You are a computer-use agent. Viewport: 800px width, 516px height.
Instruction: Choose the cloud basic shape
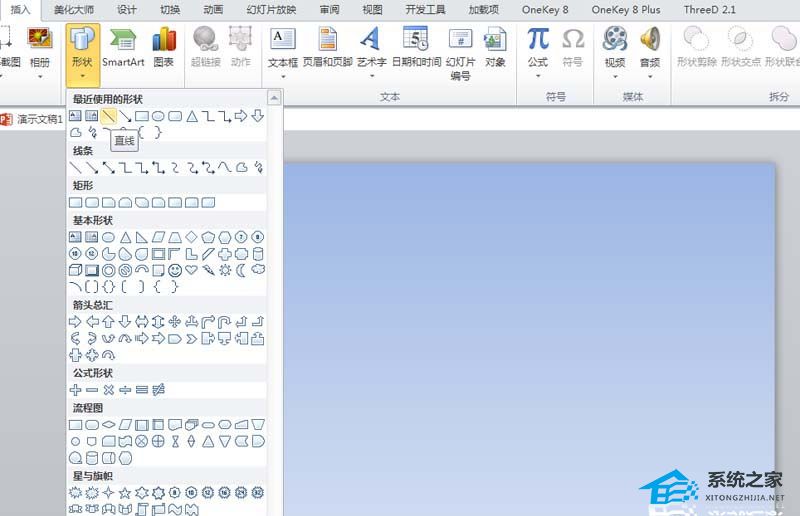click(x=258, y=269)
